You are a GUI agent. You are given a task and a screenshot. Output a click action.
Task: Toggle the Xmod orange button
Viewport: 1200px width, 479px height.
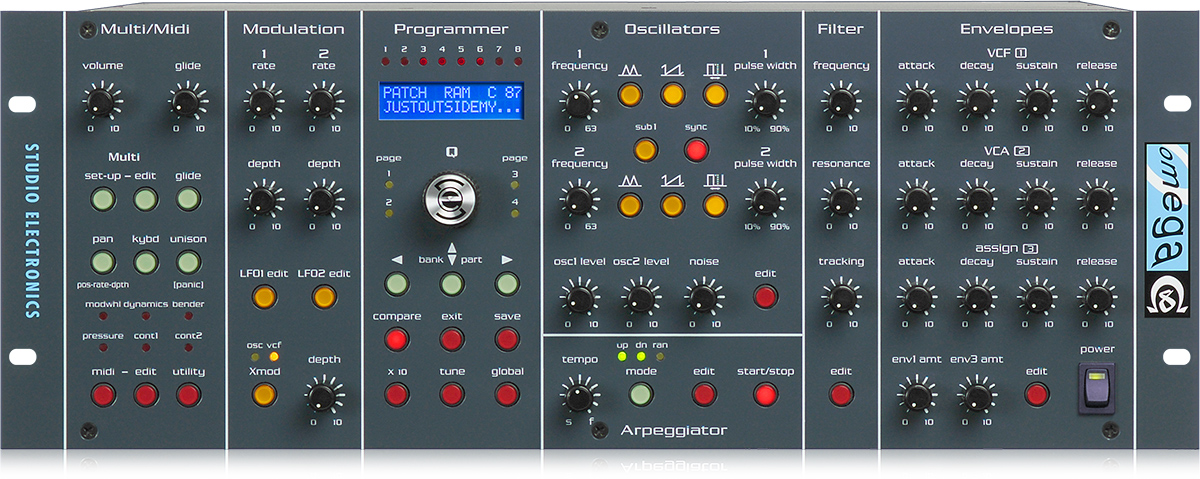[x=265, y=394]
